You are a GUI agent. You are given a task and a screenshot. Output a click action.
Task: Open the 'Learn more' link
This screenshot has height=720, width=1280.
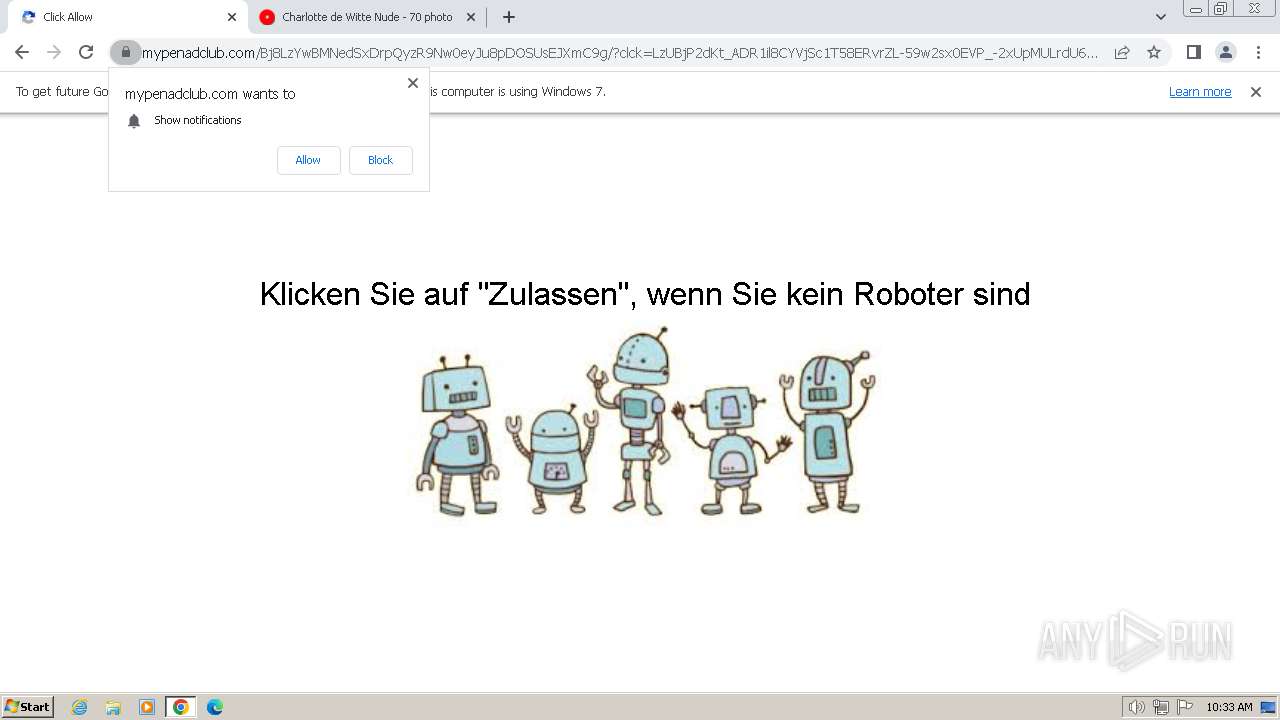1200,92
